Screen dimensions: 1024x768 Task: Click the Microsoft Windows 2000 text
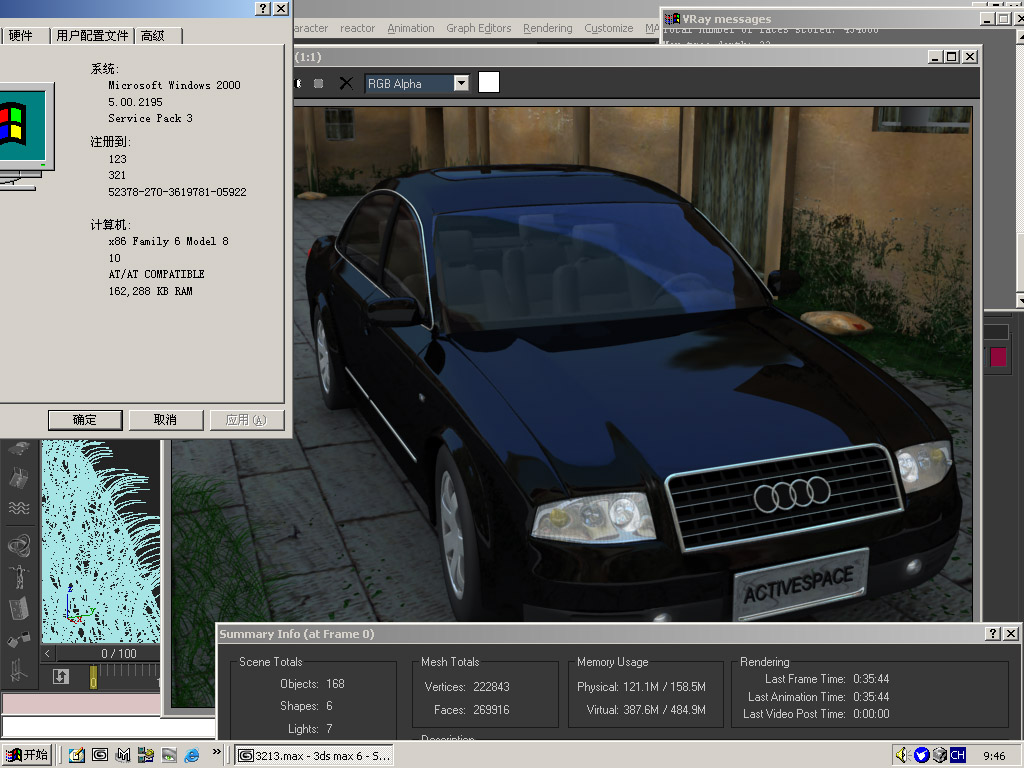click(174, 86)
